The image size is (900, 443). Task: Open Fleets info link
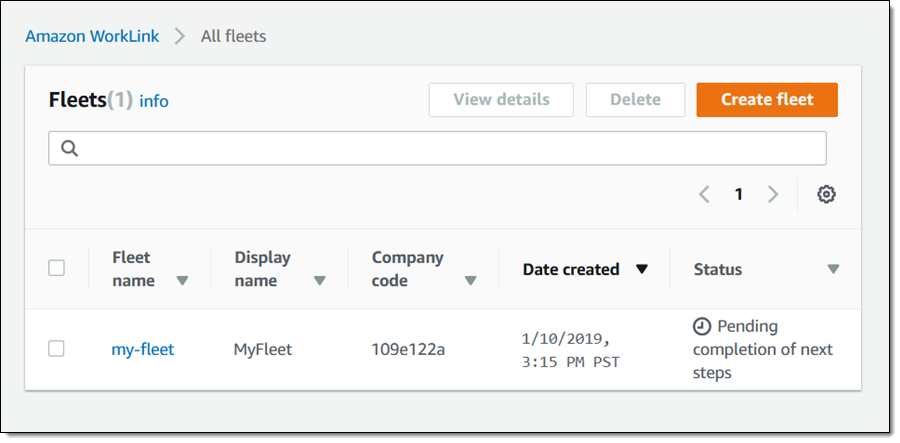pyautogui.click(x=154, y=101)
